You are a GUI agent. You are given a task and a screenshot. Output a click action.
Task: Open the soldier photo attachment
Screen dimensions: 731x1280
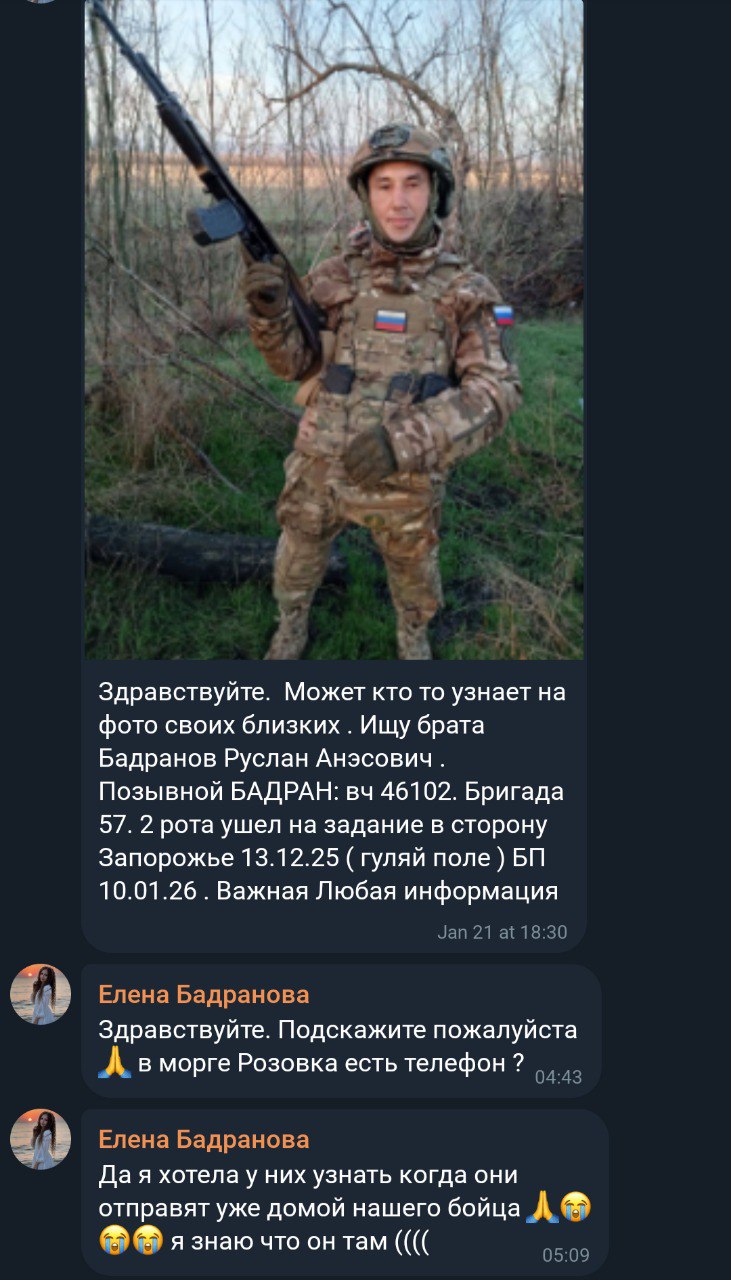[x=334, y=330]
